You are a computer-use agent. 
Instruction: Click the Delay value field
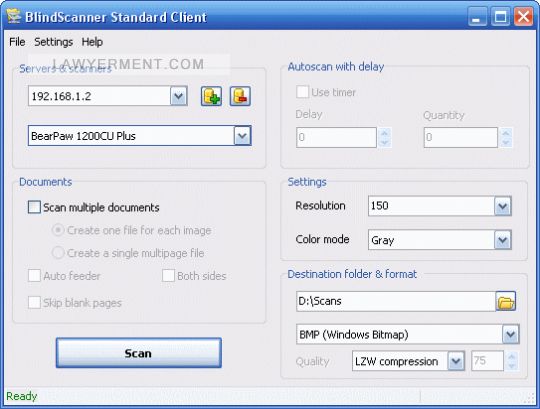point(336,137)
